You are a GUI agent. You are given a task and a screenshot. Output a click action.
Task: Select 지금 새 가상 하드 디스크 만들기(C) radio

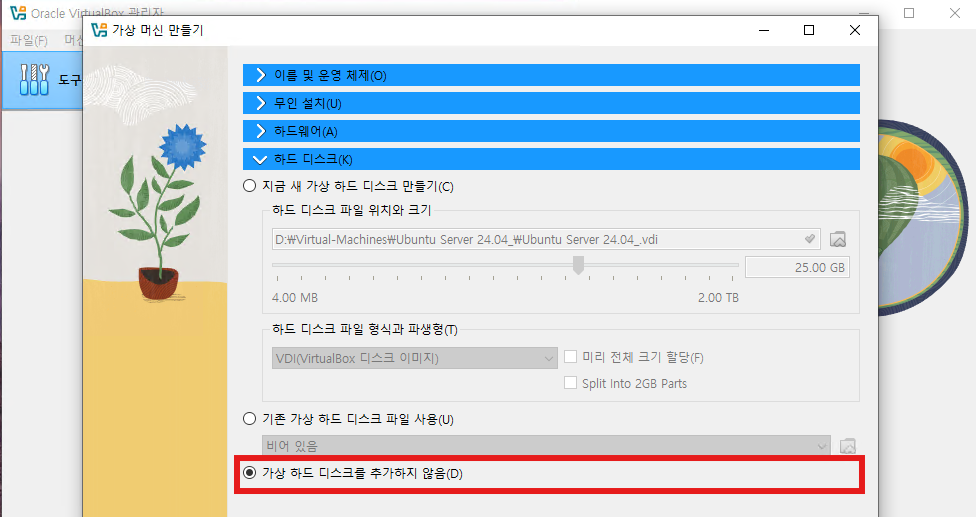(250, 186)
